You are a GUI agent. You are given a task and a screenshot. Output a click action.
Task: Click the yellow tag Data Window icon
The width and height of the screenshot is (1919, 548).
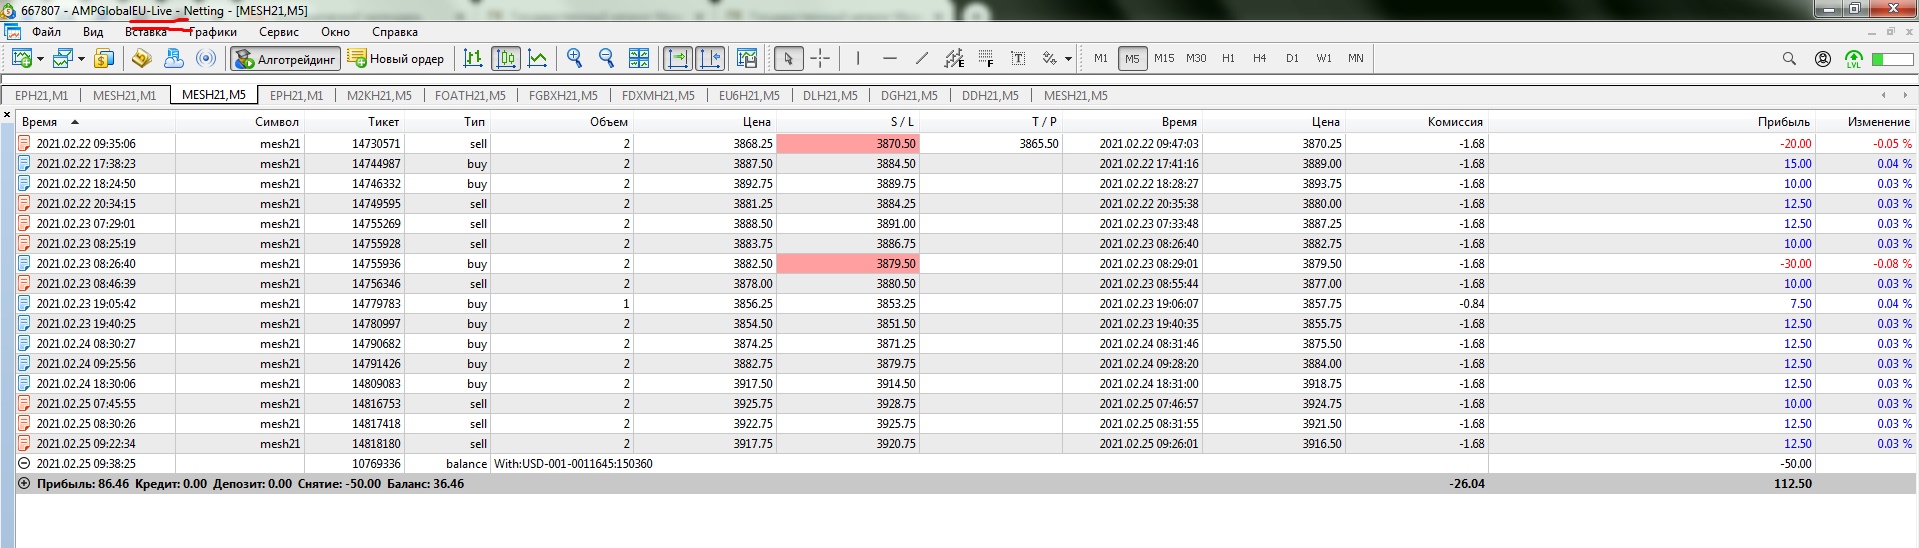tap(141, 59)
